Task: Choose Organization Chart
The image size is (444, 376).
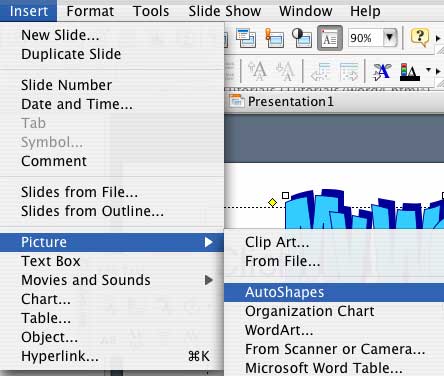Action: (x=334, y=311)
